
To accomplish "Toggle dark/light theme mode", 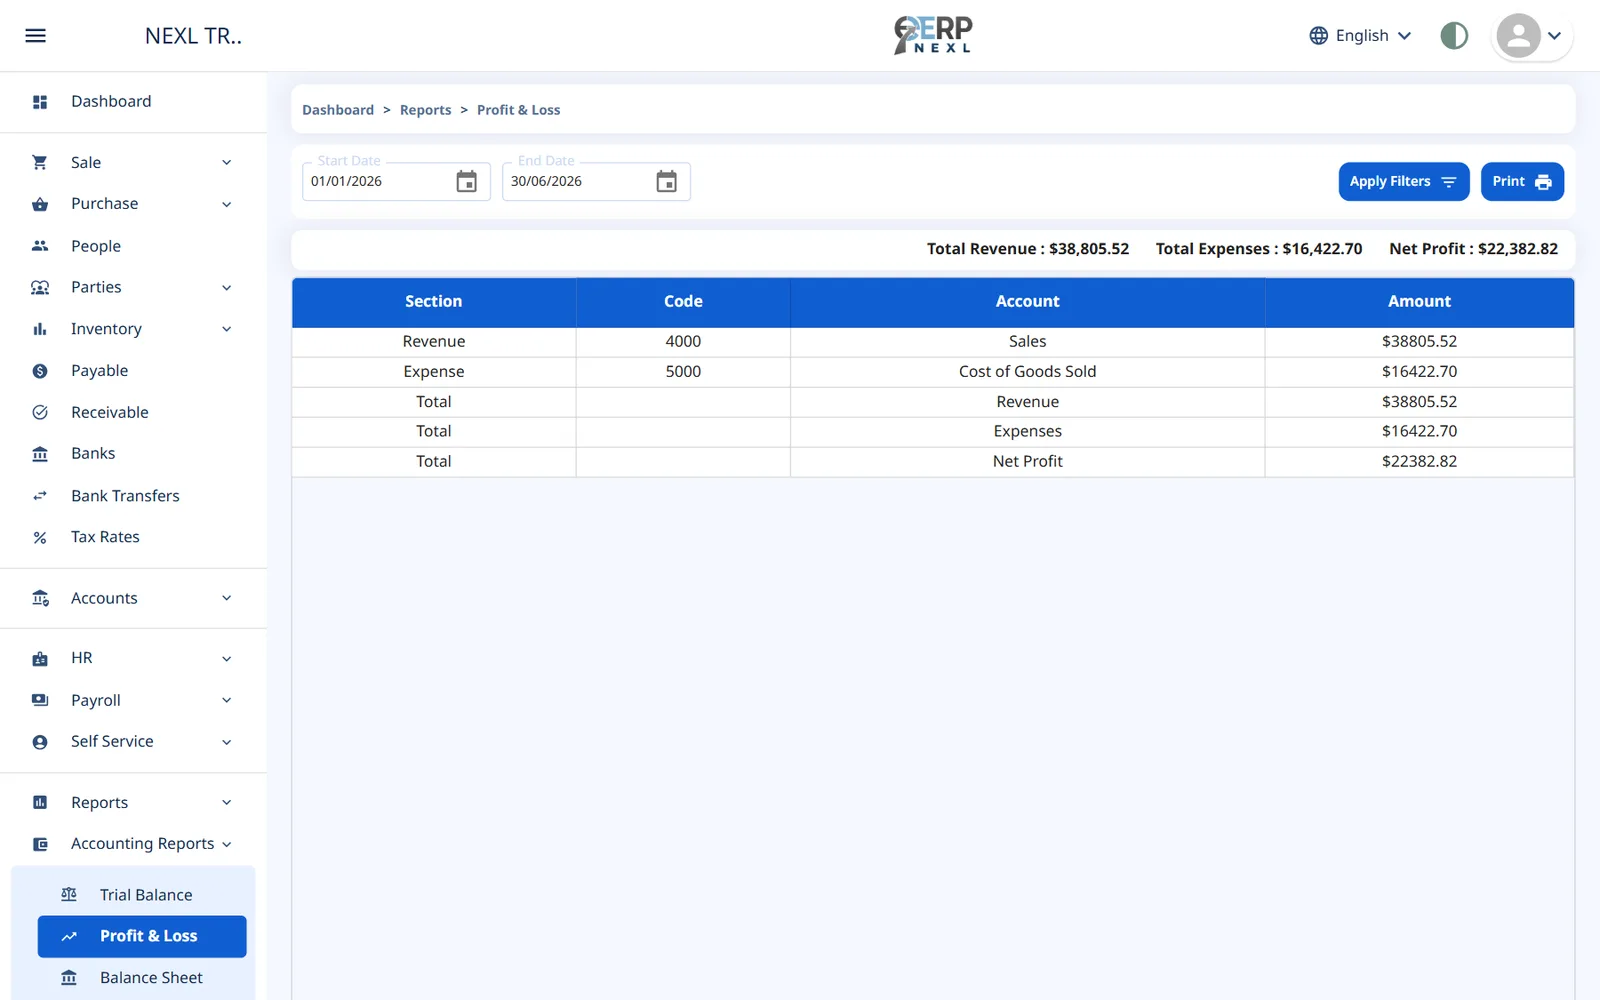I will [1454, 36].
